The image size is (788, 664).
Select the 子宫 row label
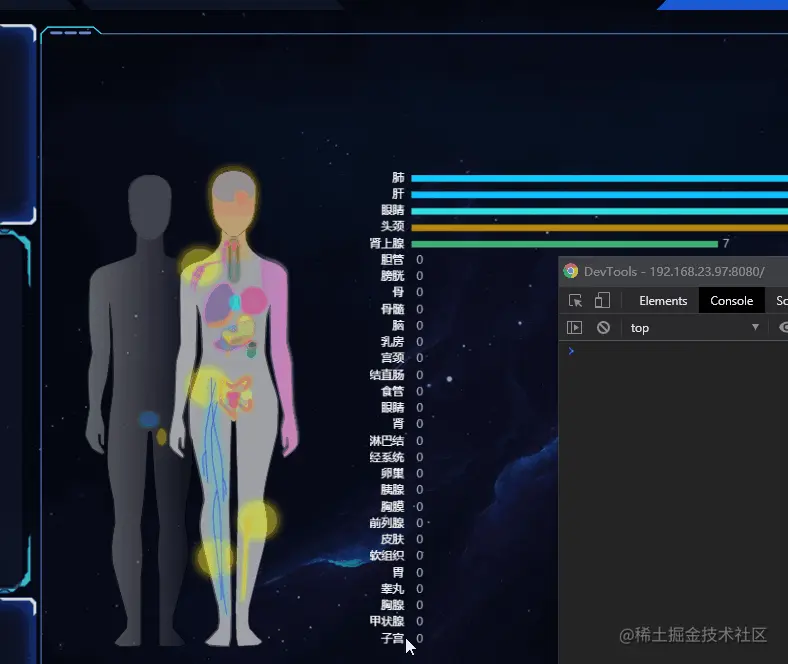[392, 638]
